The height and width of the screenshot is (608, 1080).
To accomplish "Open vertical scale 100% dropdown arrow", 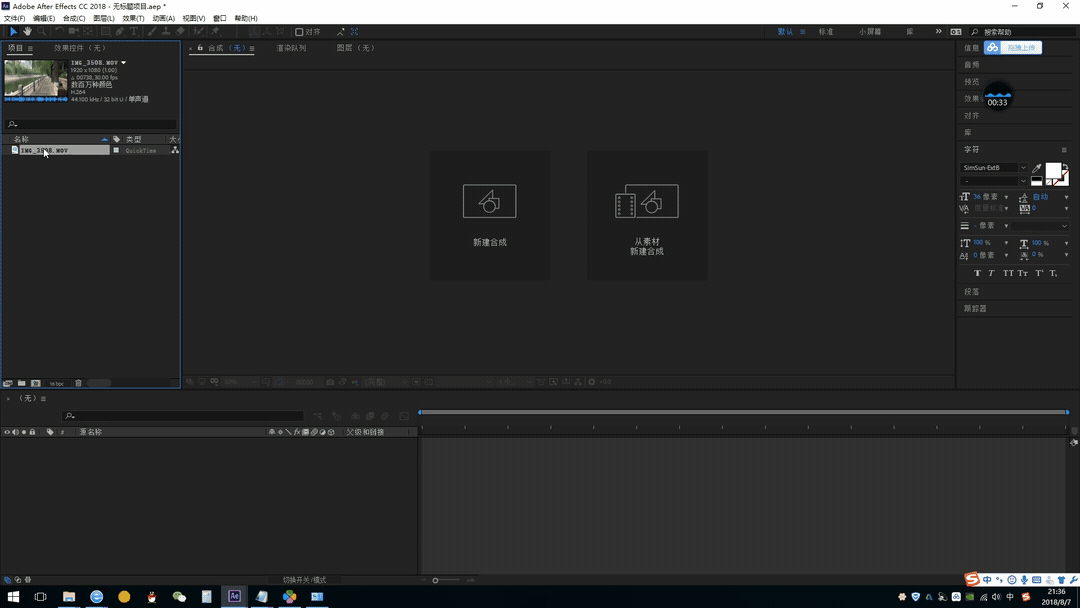I will [1006, 243].
